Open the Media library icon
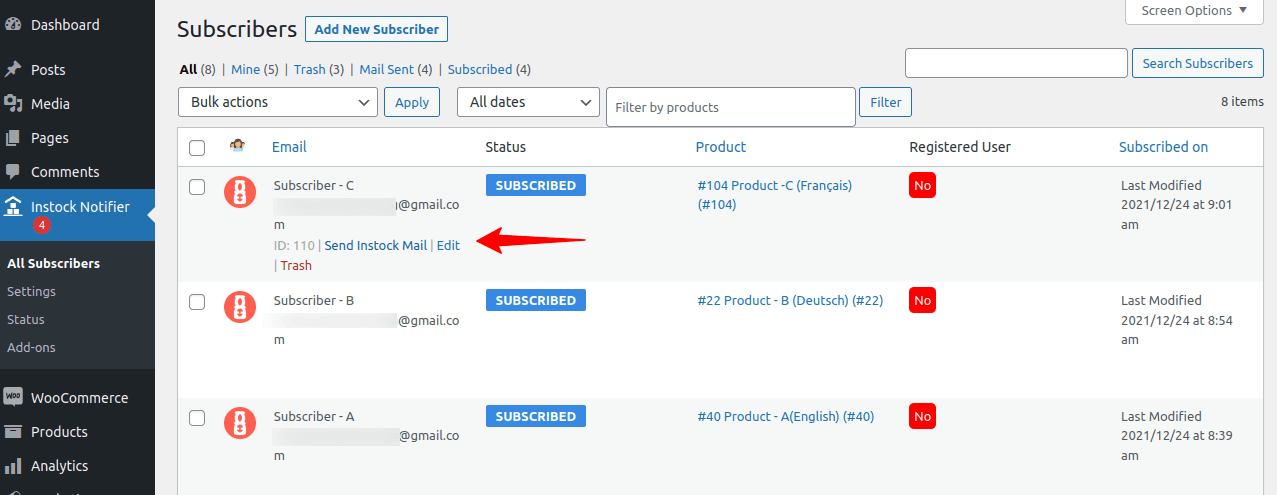 [x=14, y=104]
